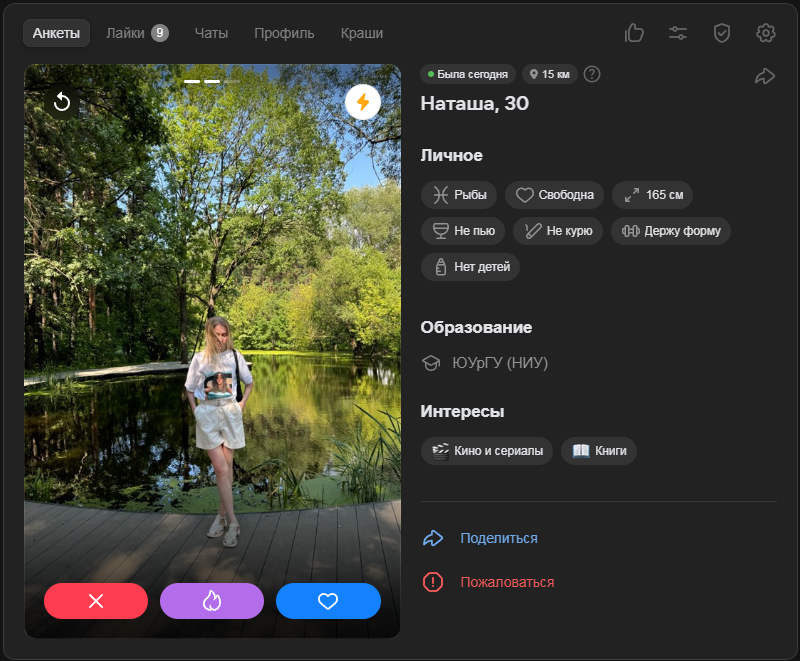Report profile via Пожаловаться link
The image size is (800, 661).
(506, 582)
